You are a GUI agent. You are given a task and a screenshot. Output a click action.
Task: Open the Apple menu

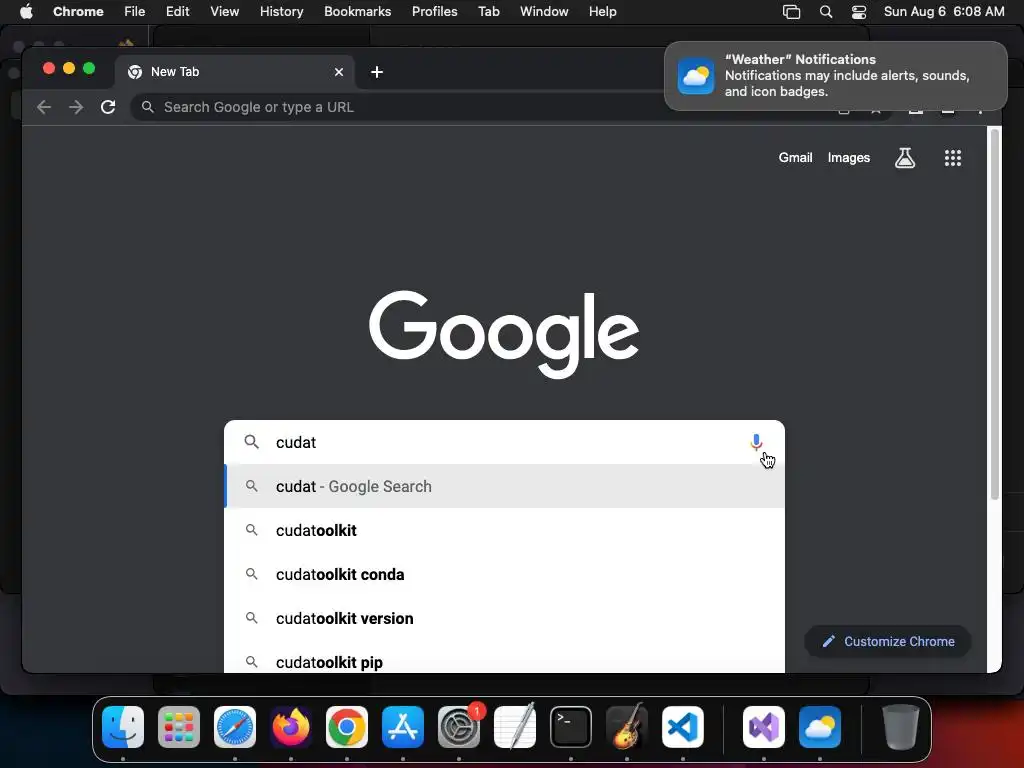(x=26, y=12)
